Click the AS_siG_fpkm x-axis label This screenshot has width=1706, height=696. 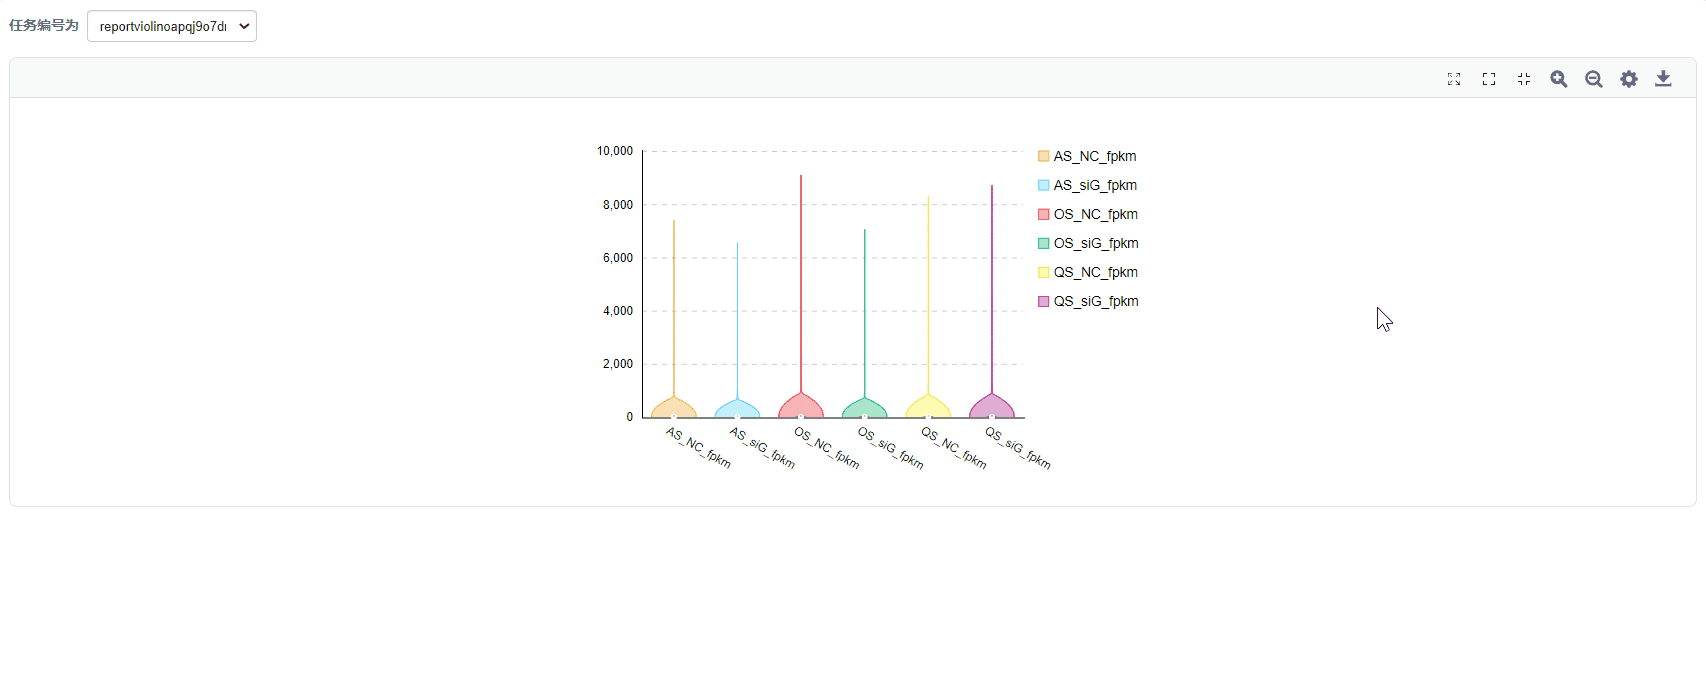(762, 448)
